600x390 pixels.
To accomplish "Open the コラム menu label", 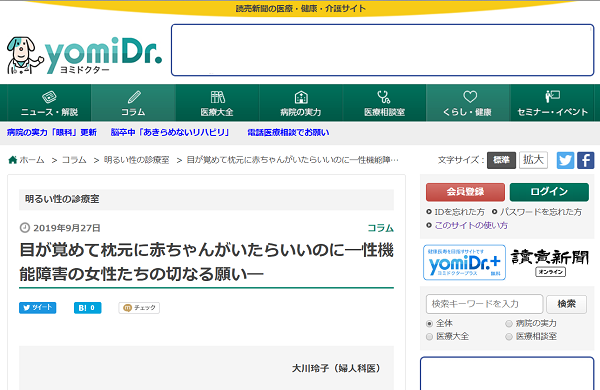I will [133, 112].
